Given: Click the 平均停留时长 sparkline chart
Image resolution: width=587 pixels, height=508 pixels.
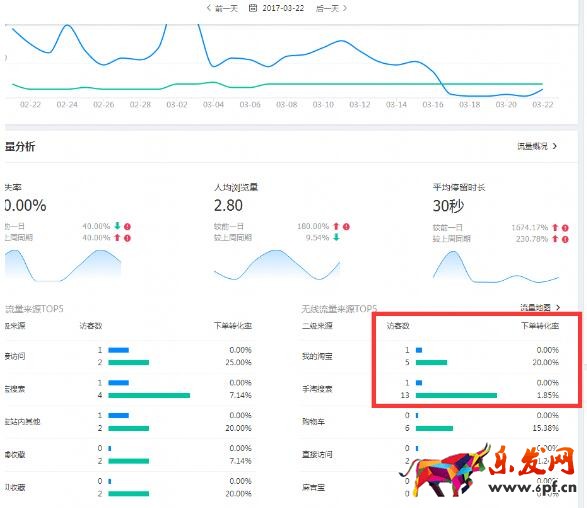Looking at the screenshot, I should (496, 267).
